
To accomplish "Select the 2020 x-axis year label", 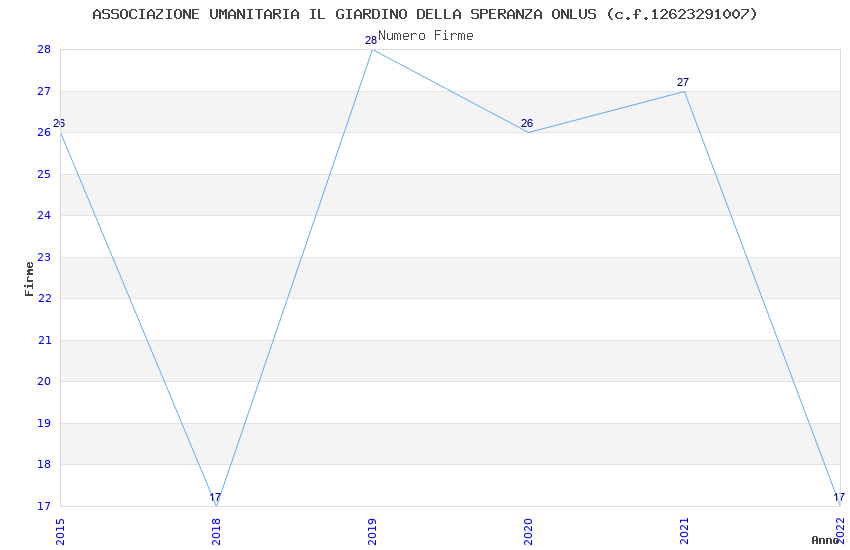I will pyautogui.click(x=529, y=532).
